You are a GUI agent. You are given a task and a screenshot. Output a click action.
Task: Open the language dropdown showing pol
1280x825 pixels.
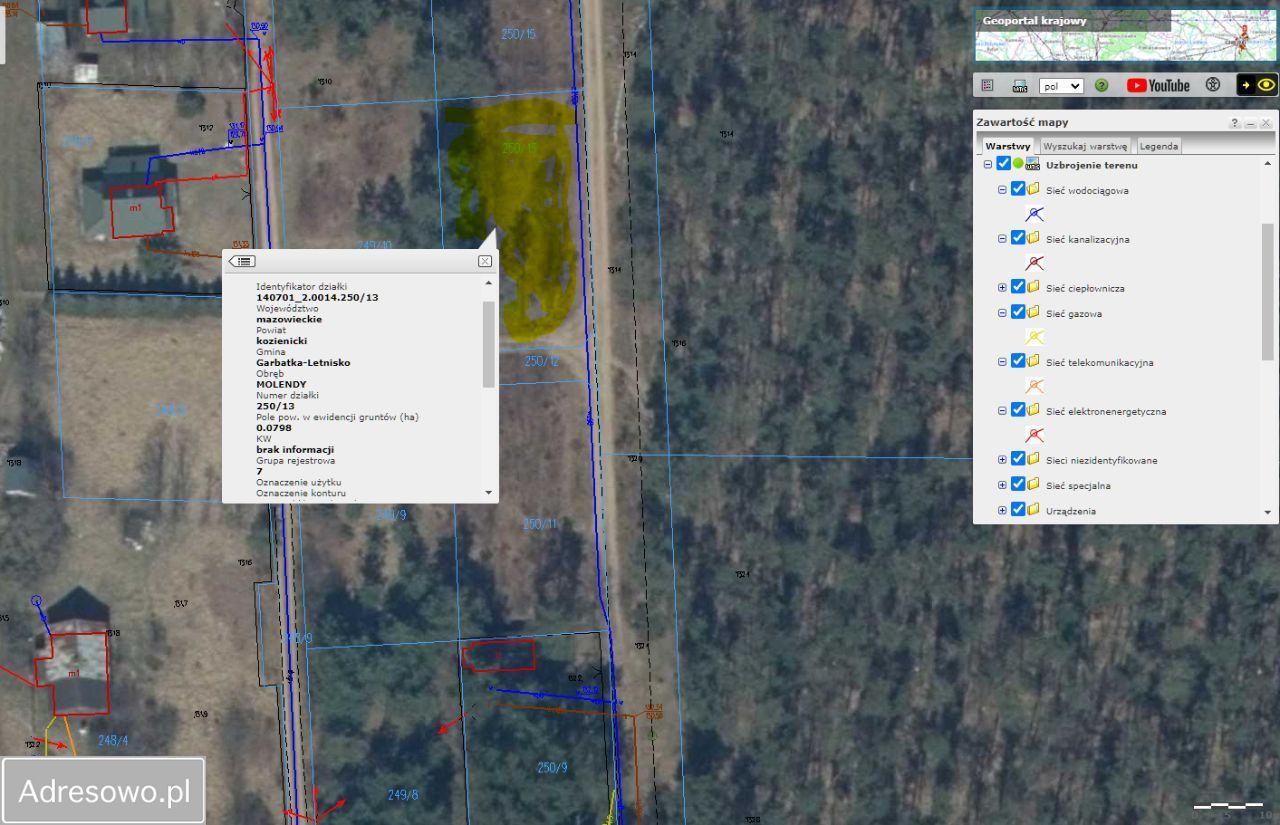point(1061,86)
